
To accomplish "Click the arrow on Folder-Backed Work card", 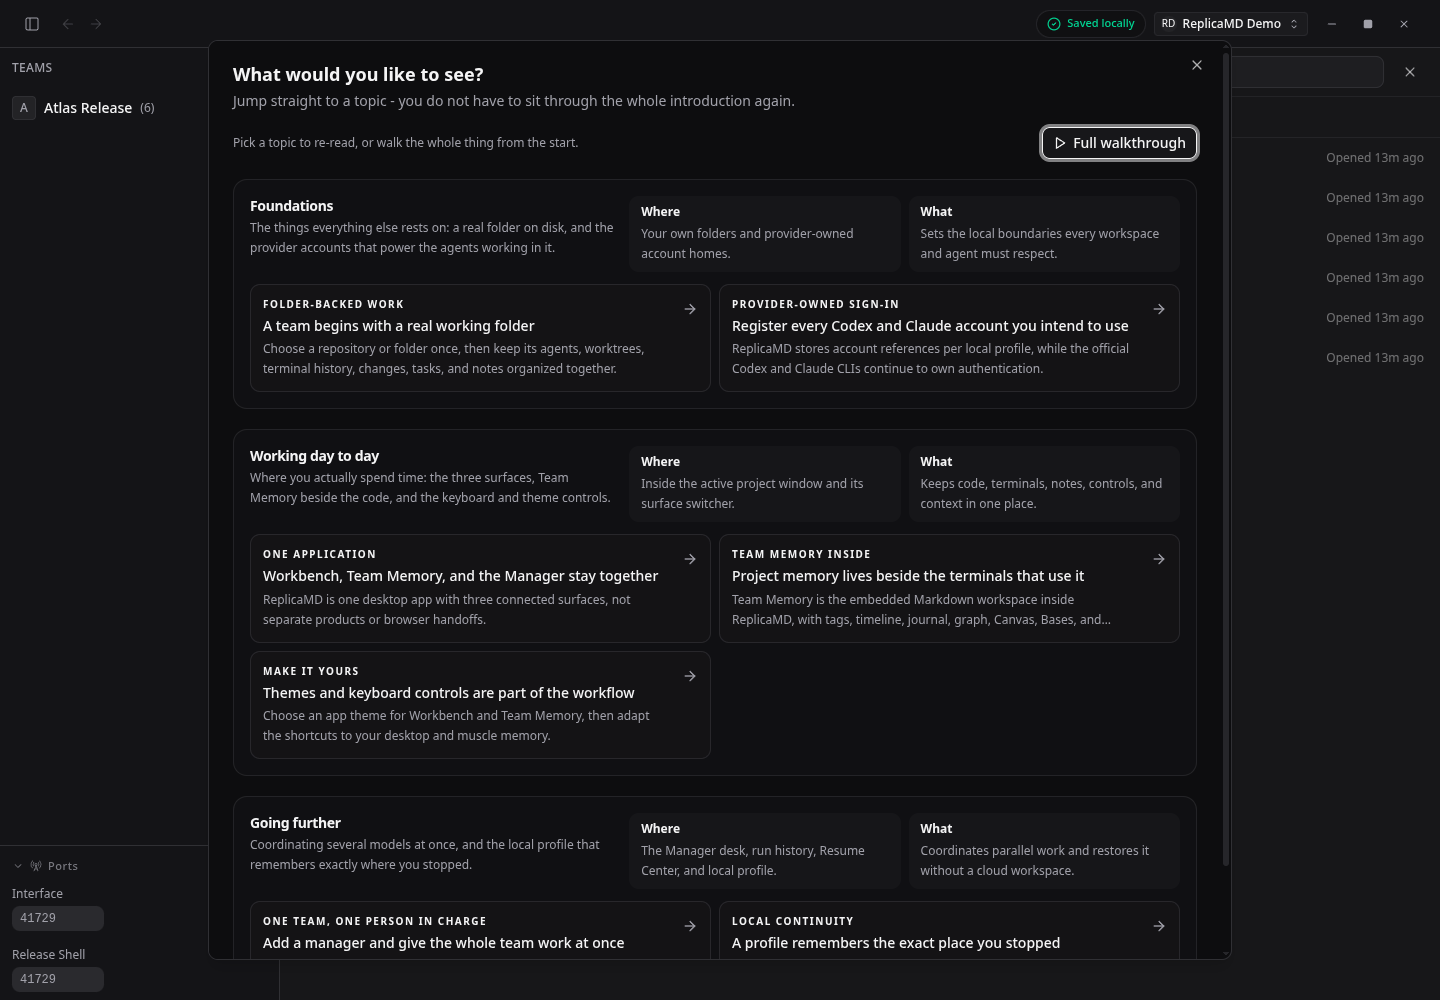I will 690,309.
